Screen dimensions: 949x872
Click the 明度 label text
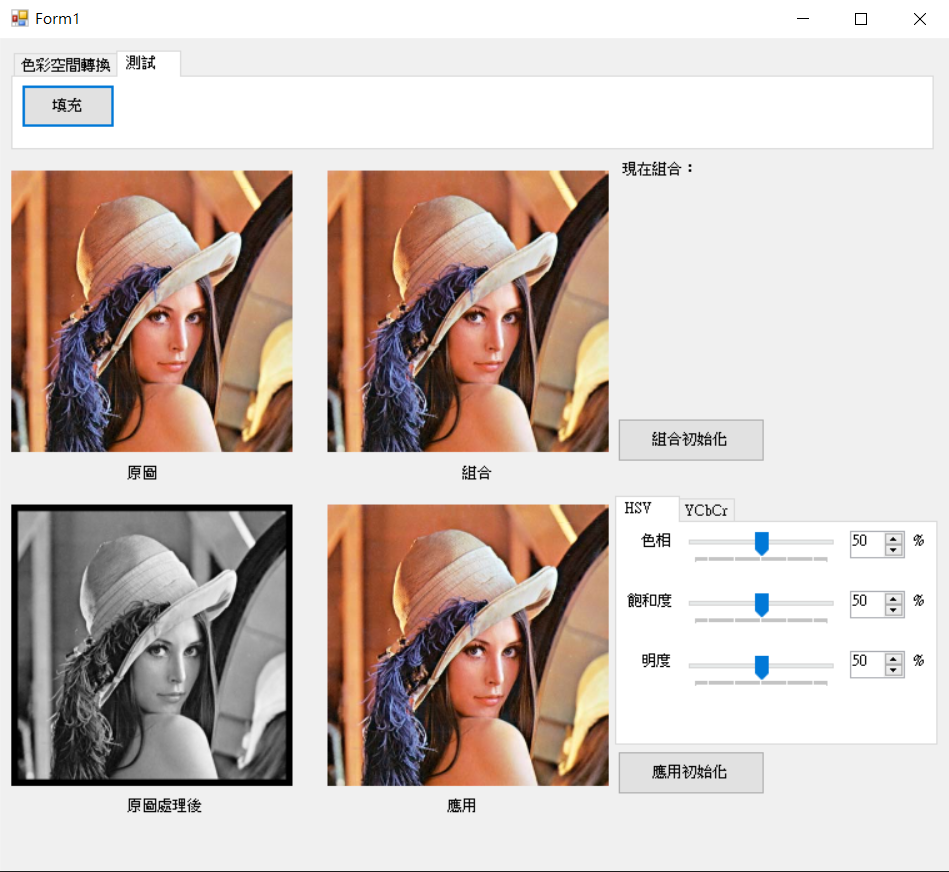[x=656, y=660]
